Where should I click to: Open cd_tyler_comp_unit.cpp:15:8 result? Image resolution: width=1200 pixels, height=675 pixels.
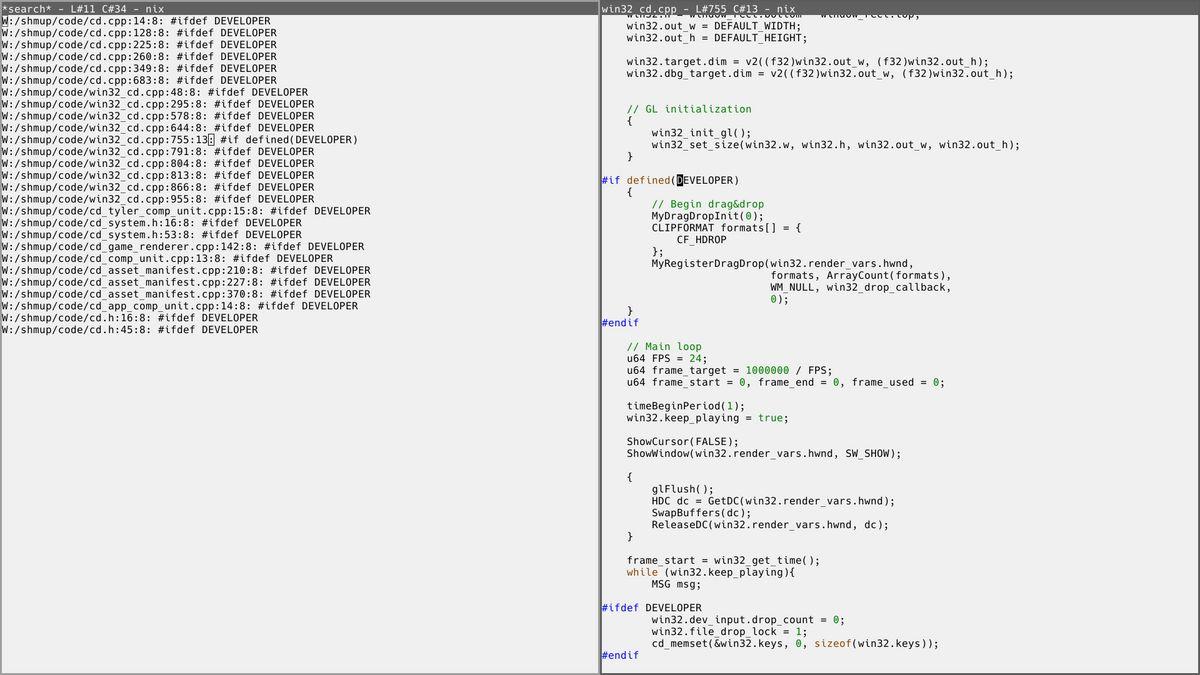tap(186, 211)
